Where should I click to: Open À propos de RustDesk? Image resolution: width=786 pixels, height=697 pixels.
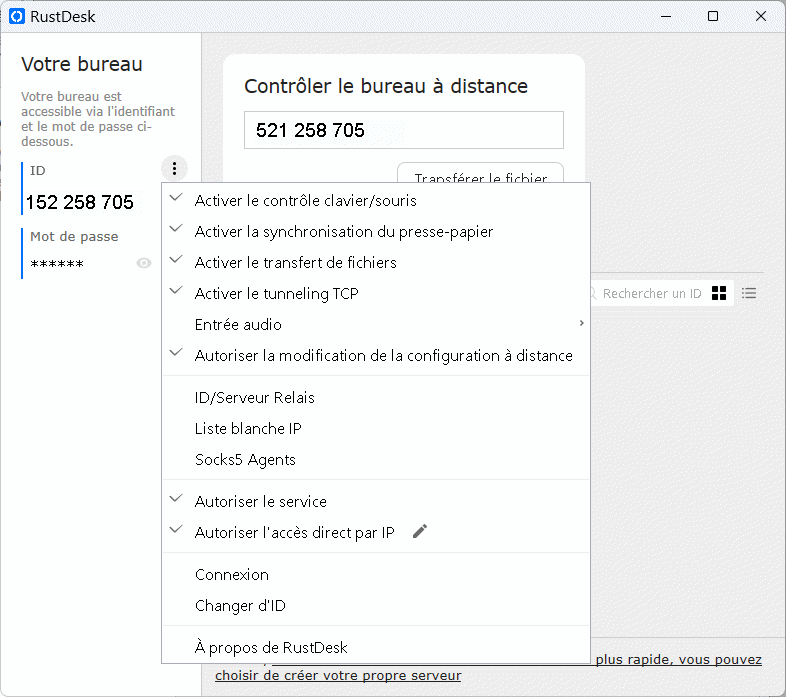click(x=376, y=647)
